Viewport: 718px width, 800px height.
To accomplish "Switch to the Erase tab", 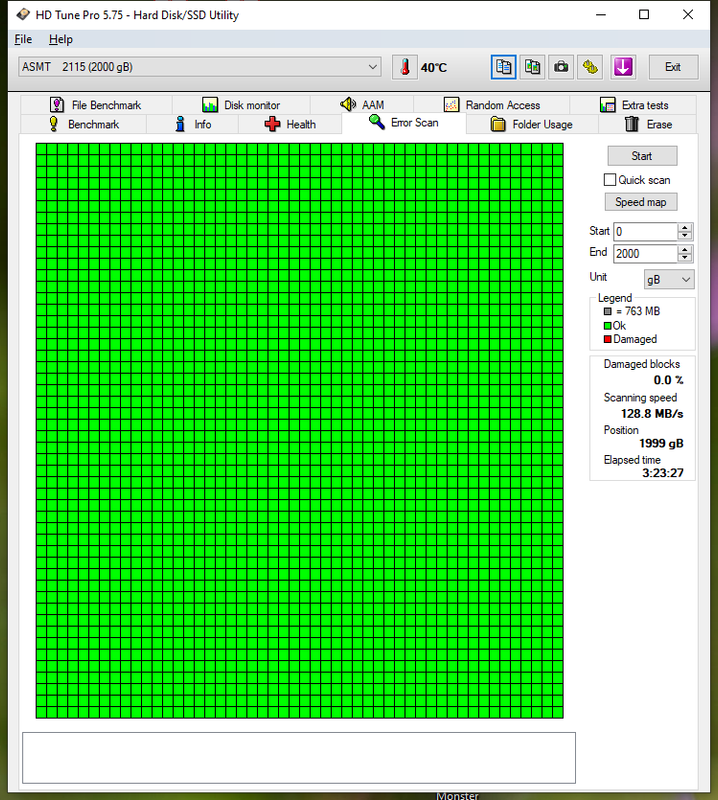I will 648,124.
